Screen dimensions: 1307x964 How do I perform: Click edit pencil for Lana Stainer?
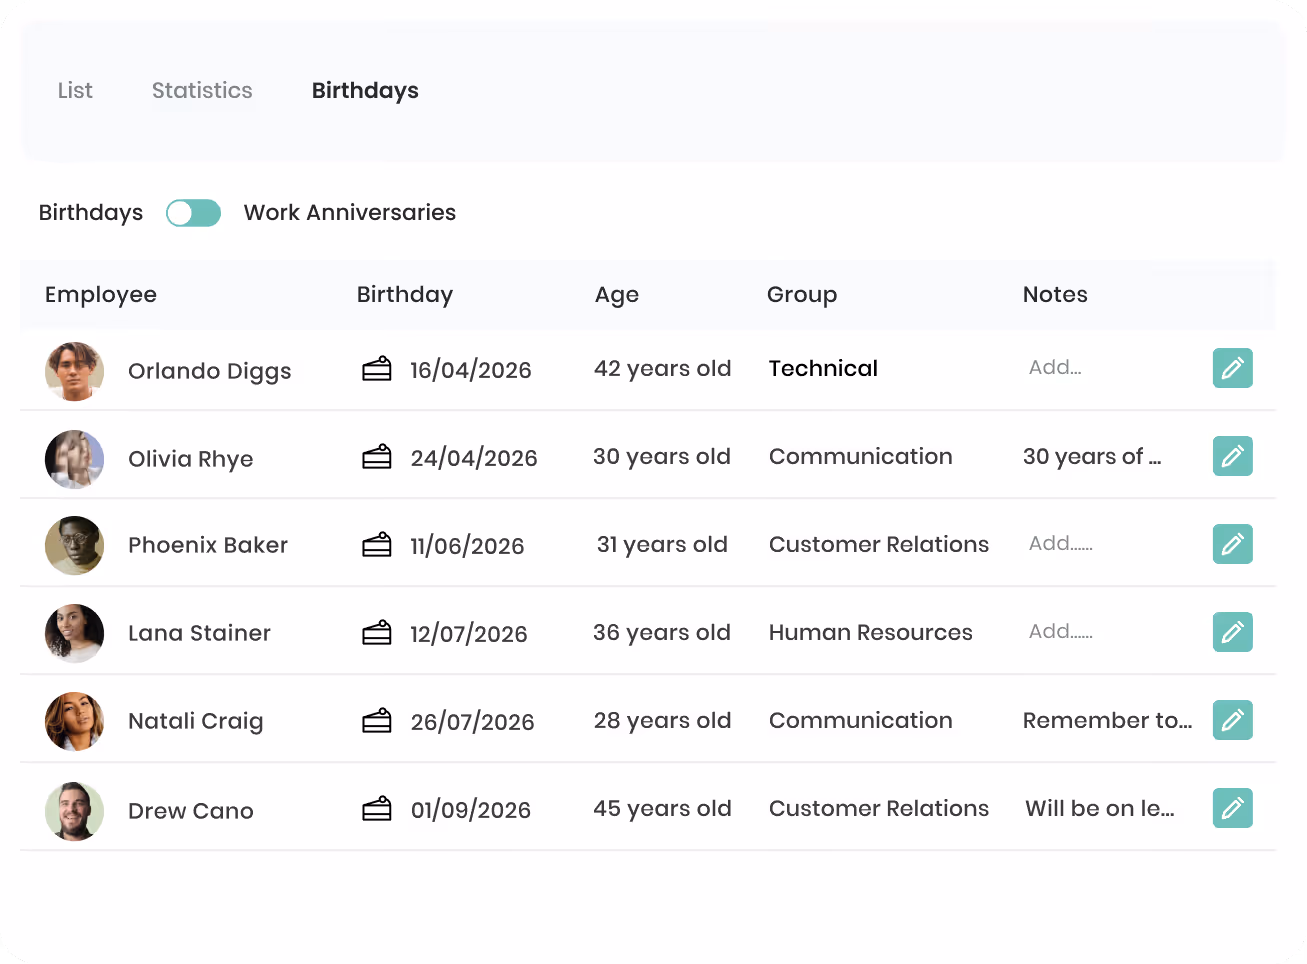pos(1232,632)
